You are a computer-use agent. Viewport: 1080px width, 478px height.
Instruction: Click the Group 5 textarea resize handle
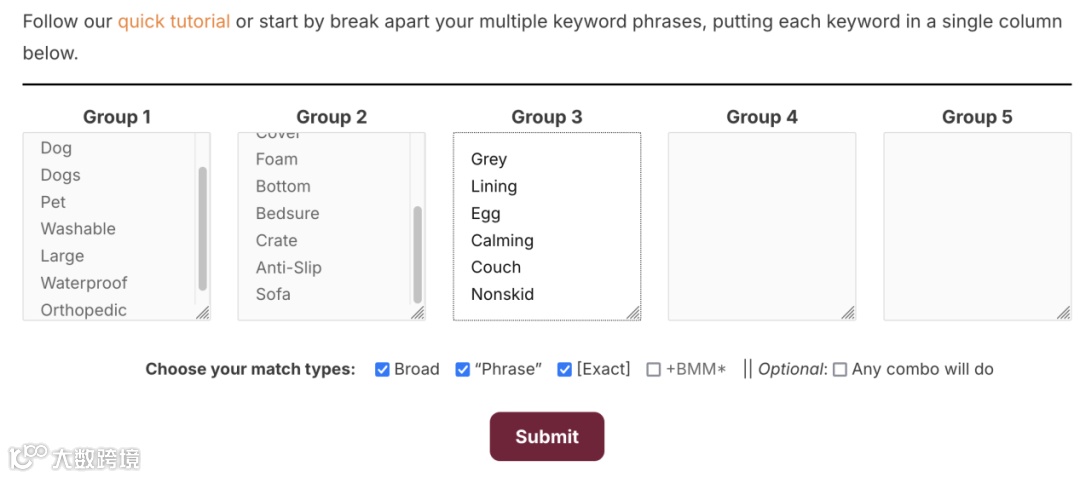(x=1063, y=313)
